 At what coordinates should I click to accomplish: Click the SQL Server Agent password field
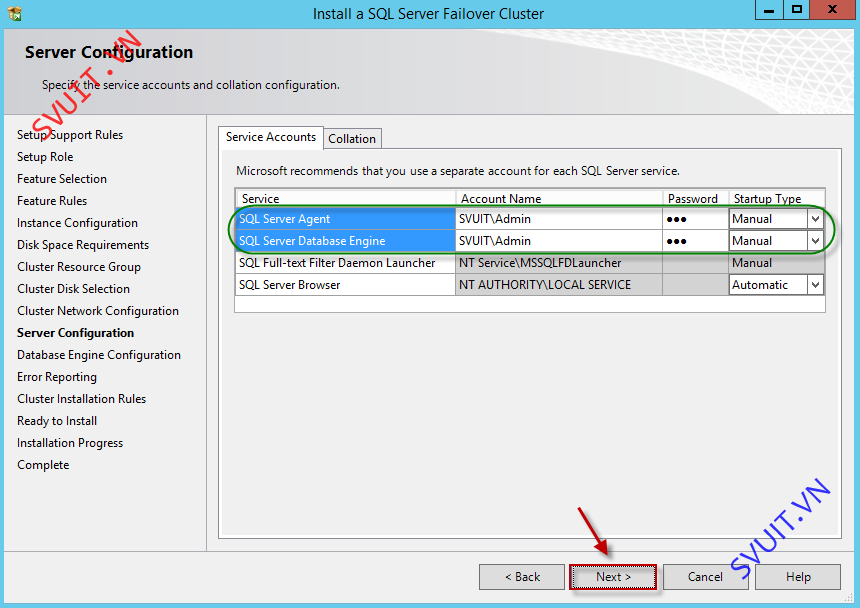695,219
